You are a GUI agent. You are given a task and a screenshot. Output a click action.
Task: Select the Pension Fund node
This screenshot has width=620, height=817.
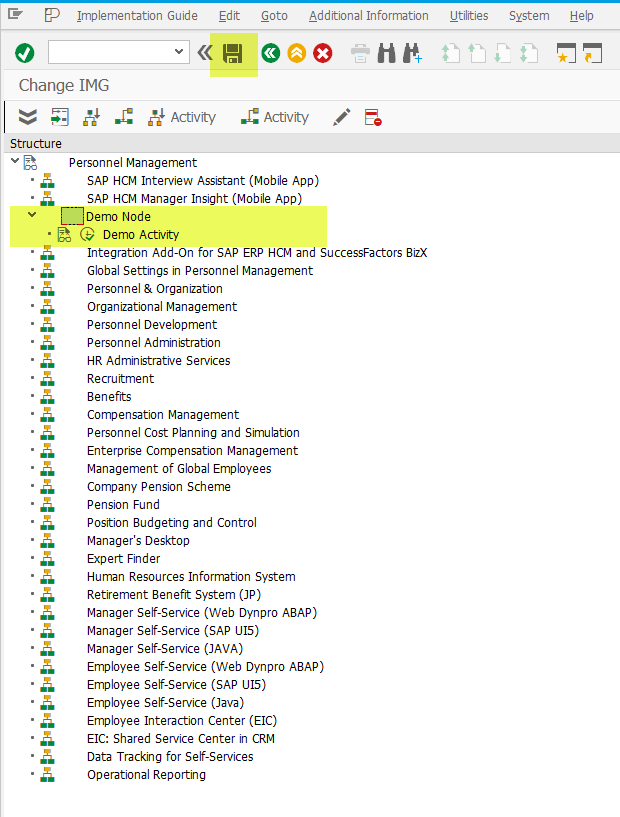123,504
